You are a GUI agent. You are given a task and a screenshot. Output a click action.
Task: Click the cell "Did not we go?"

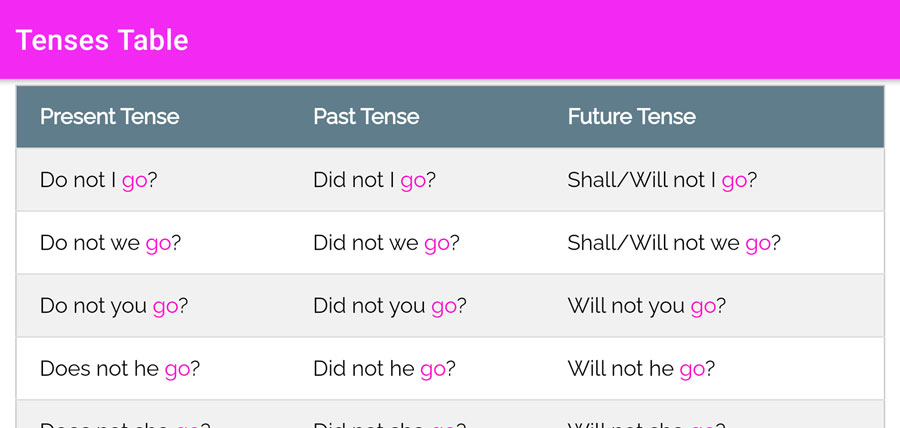(x=387, y=243)
